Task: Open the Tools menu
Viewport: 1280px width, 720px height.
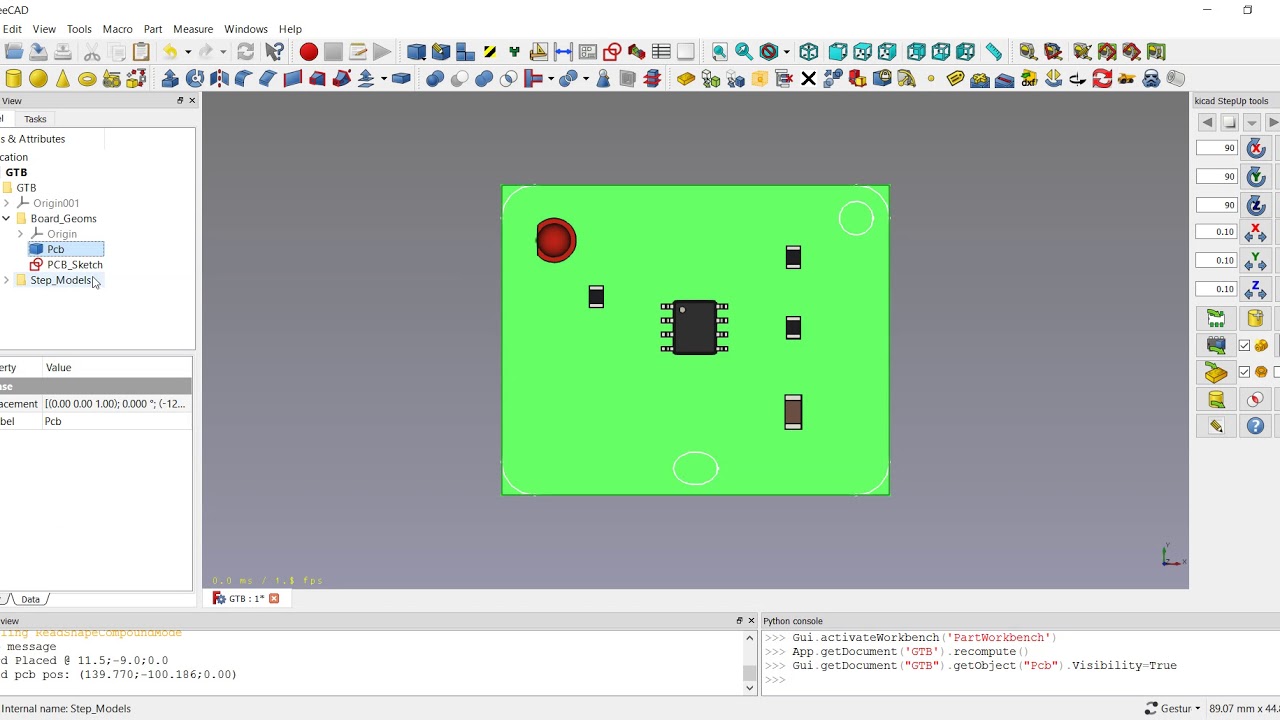Action: (x=79, y=29)
